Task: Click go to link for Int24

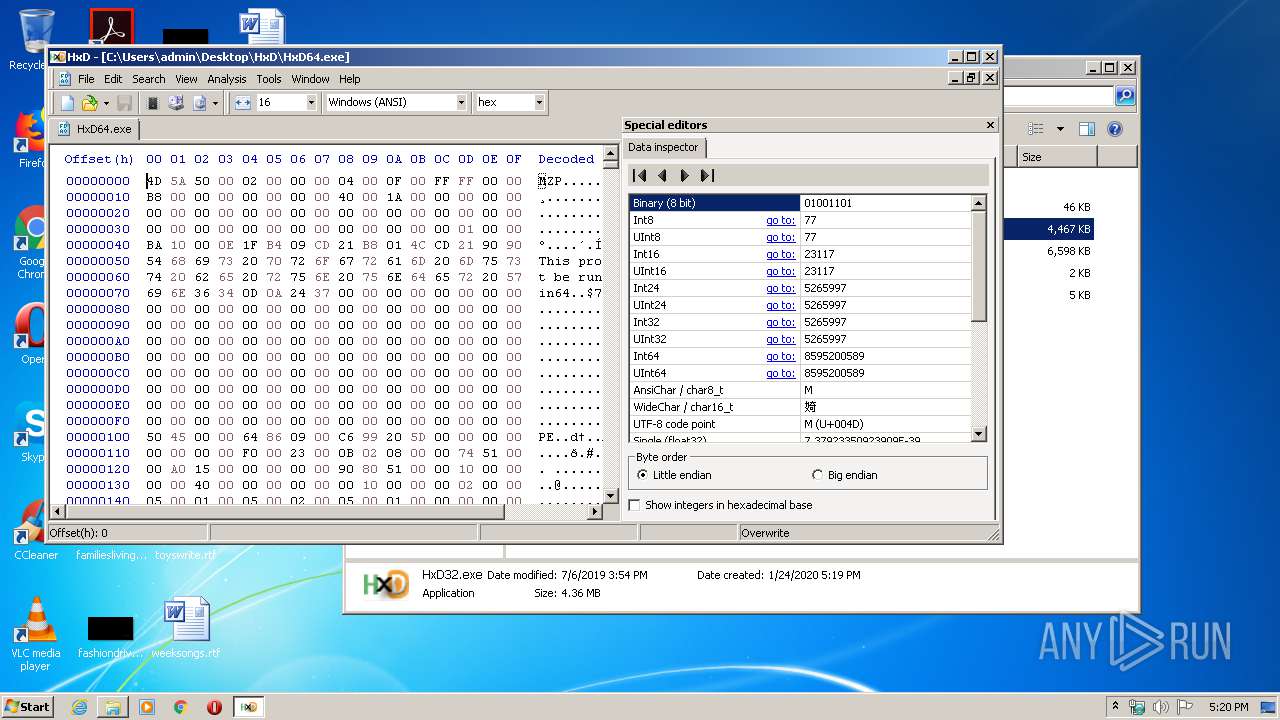Action: 780,288
